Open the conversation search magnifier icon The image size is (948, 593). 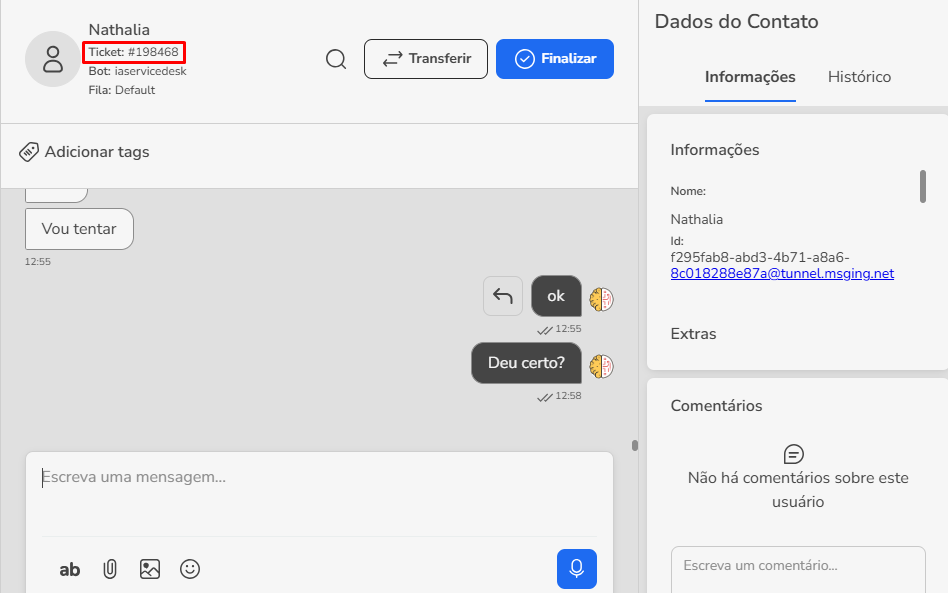tap(336, 59)
